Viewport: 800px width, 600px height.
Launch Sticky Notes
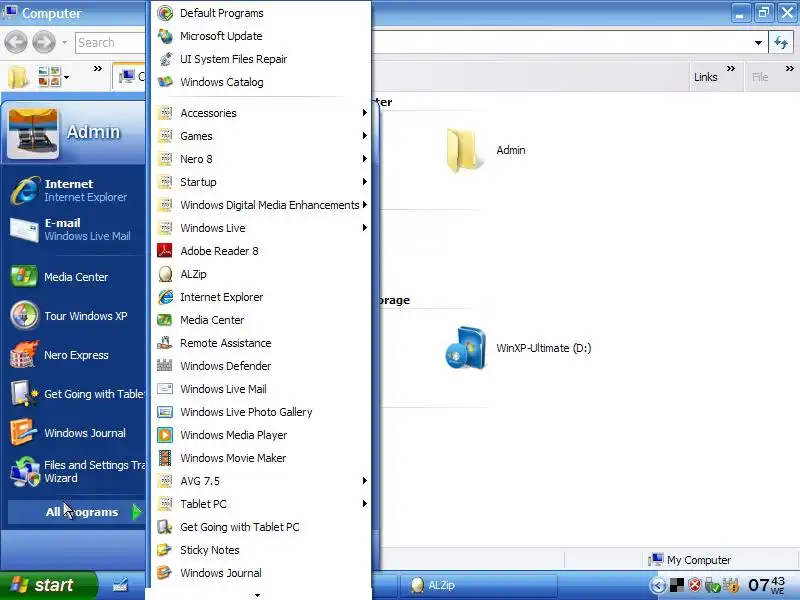261,550
